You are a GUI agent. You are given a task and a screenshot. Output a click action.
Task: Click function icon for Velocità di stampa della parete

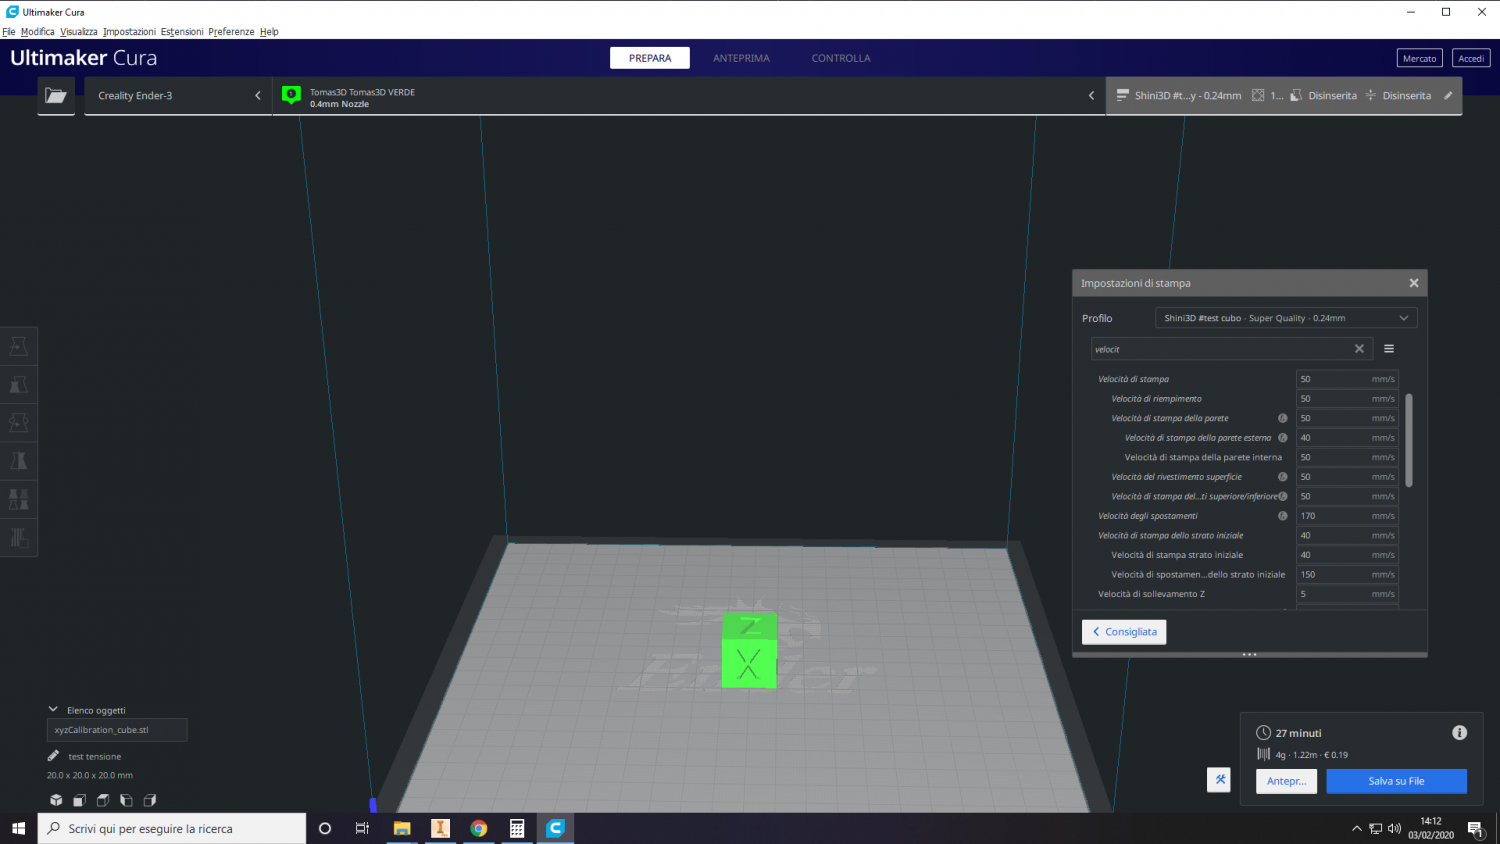click(1283, 418)
